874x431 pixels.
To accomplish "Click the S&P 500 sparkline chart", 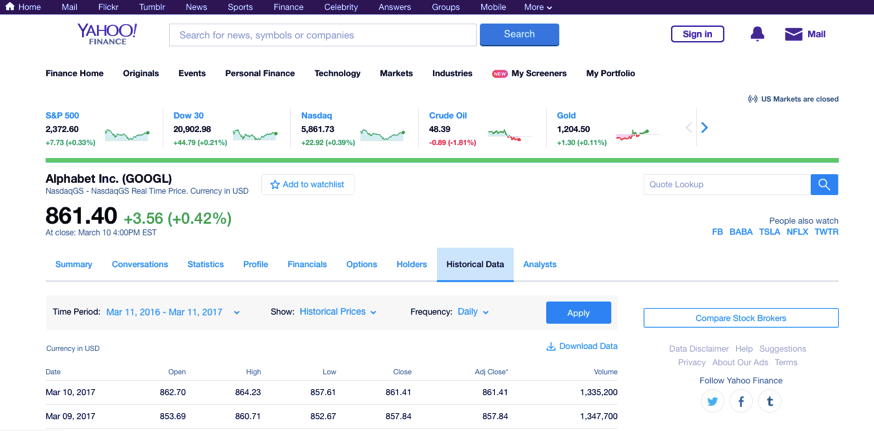I will point(127,134).
